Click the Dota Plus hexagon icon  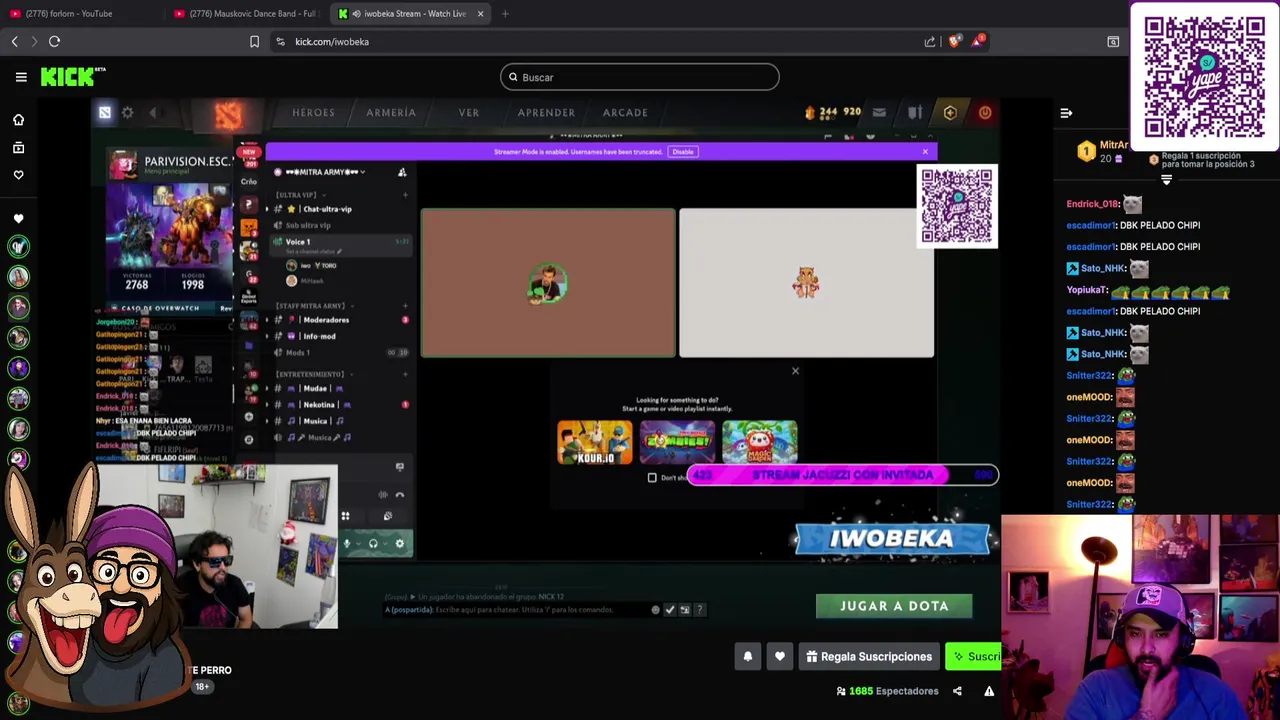(x=950, y=113)
